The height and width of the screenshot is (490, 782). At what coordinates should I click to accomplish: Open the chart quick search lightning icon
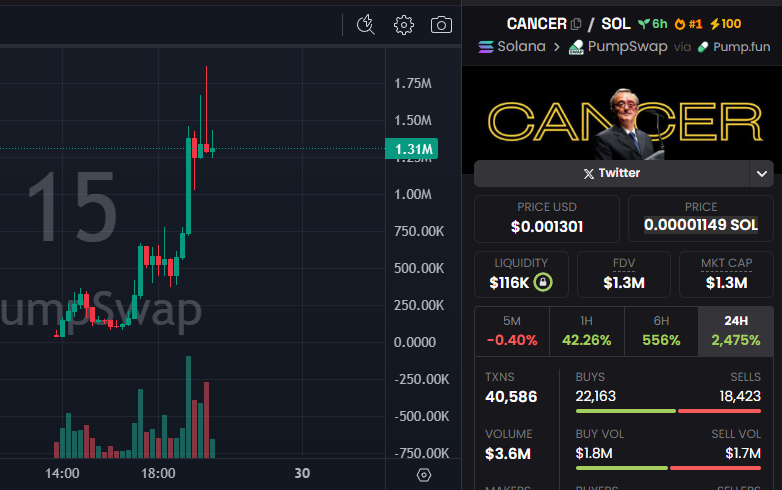pyautogui.click(x=366, y=24)
